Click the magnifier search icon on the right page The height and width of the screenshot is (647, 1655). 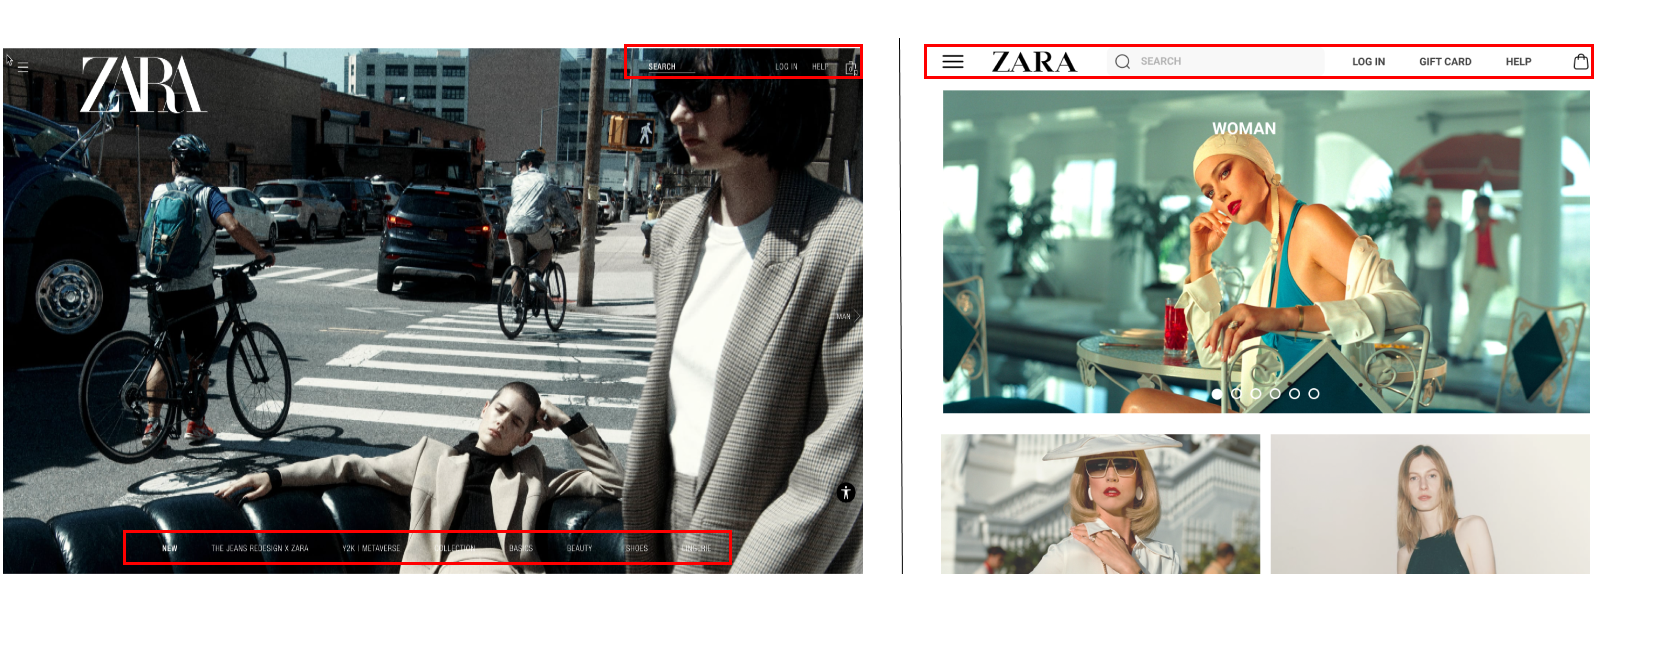(x=1122, y=62)
